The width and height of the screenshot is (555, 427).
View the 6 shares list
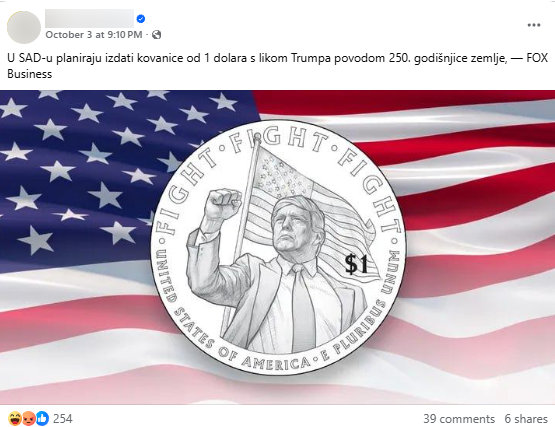(526, 419)
